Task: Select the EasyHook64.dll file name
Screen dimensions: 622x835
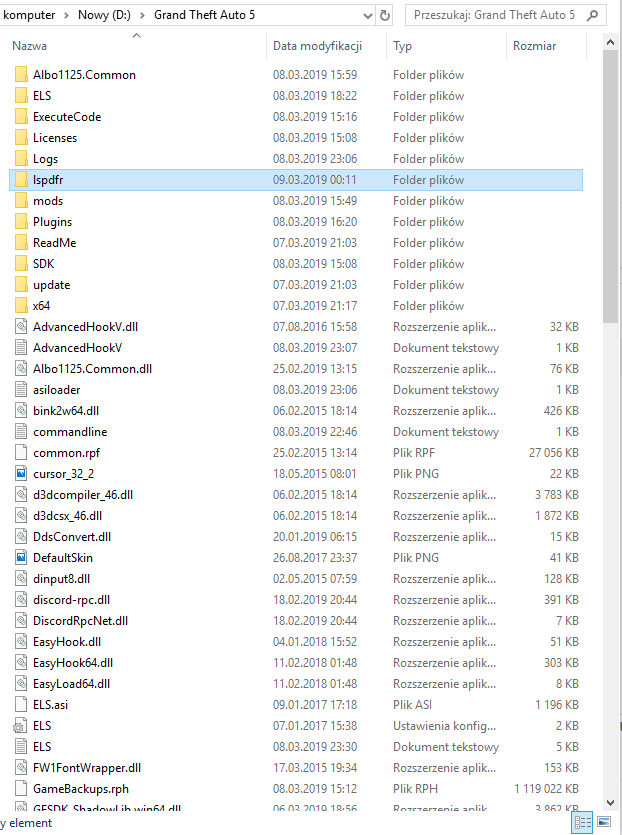Action: click(73, 663)
